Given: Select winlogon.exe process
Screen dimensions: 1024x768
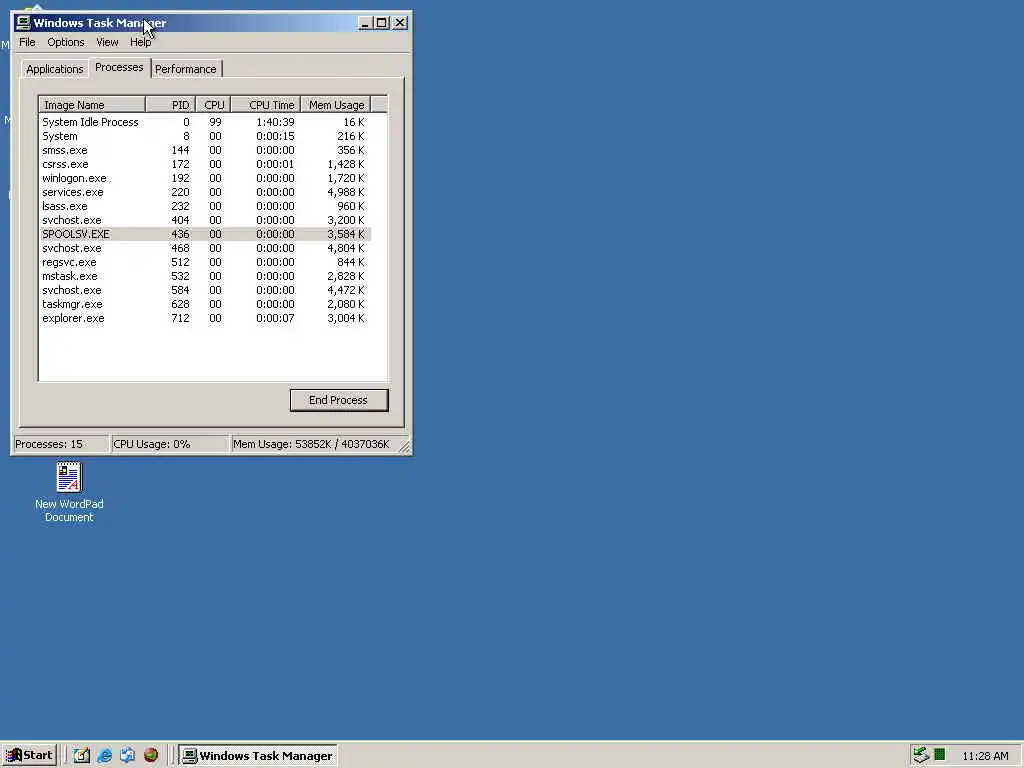Looking at the screenshot, I should [x=205, y=178].
